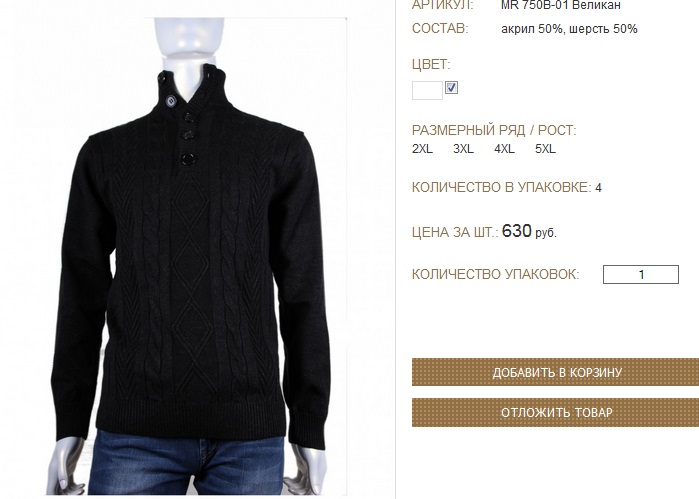The height and width of the screenshot is (499, 699).
Task: Click the ЦЕНА ЗА ШТ. label
Action: tap(455, 232)
